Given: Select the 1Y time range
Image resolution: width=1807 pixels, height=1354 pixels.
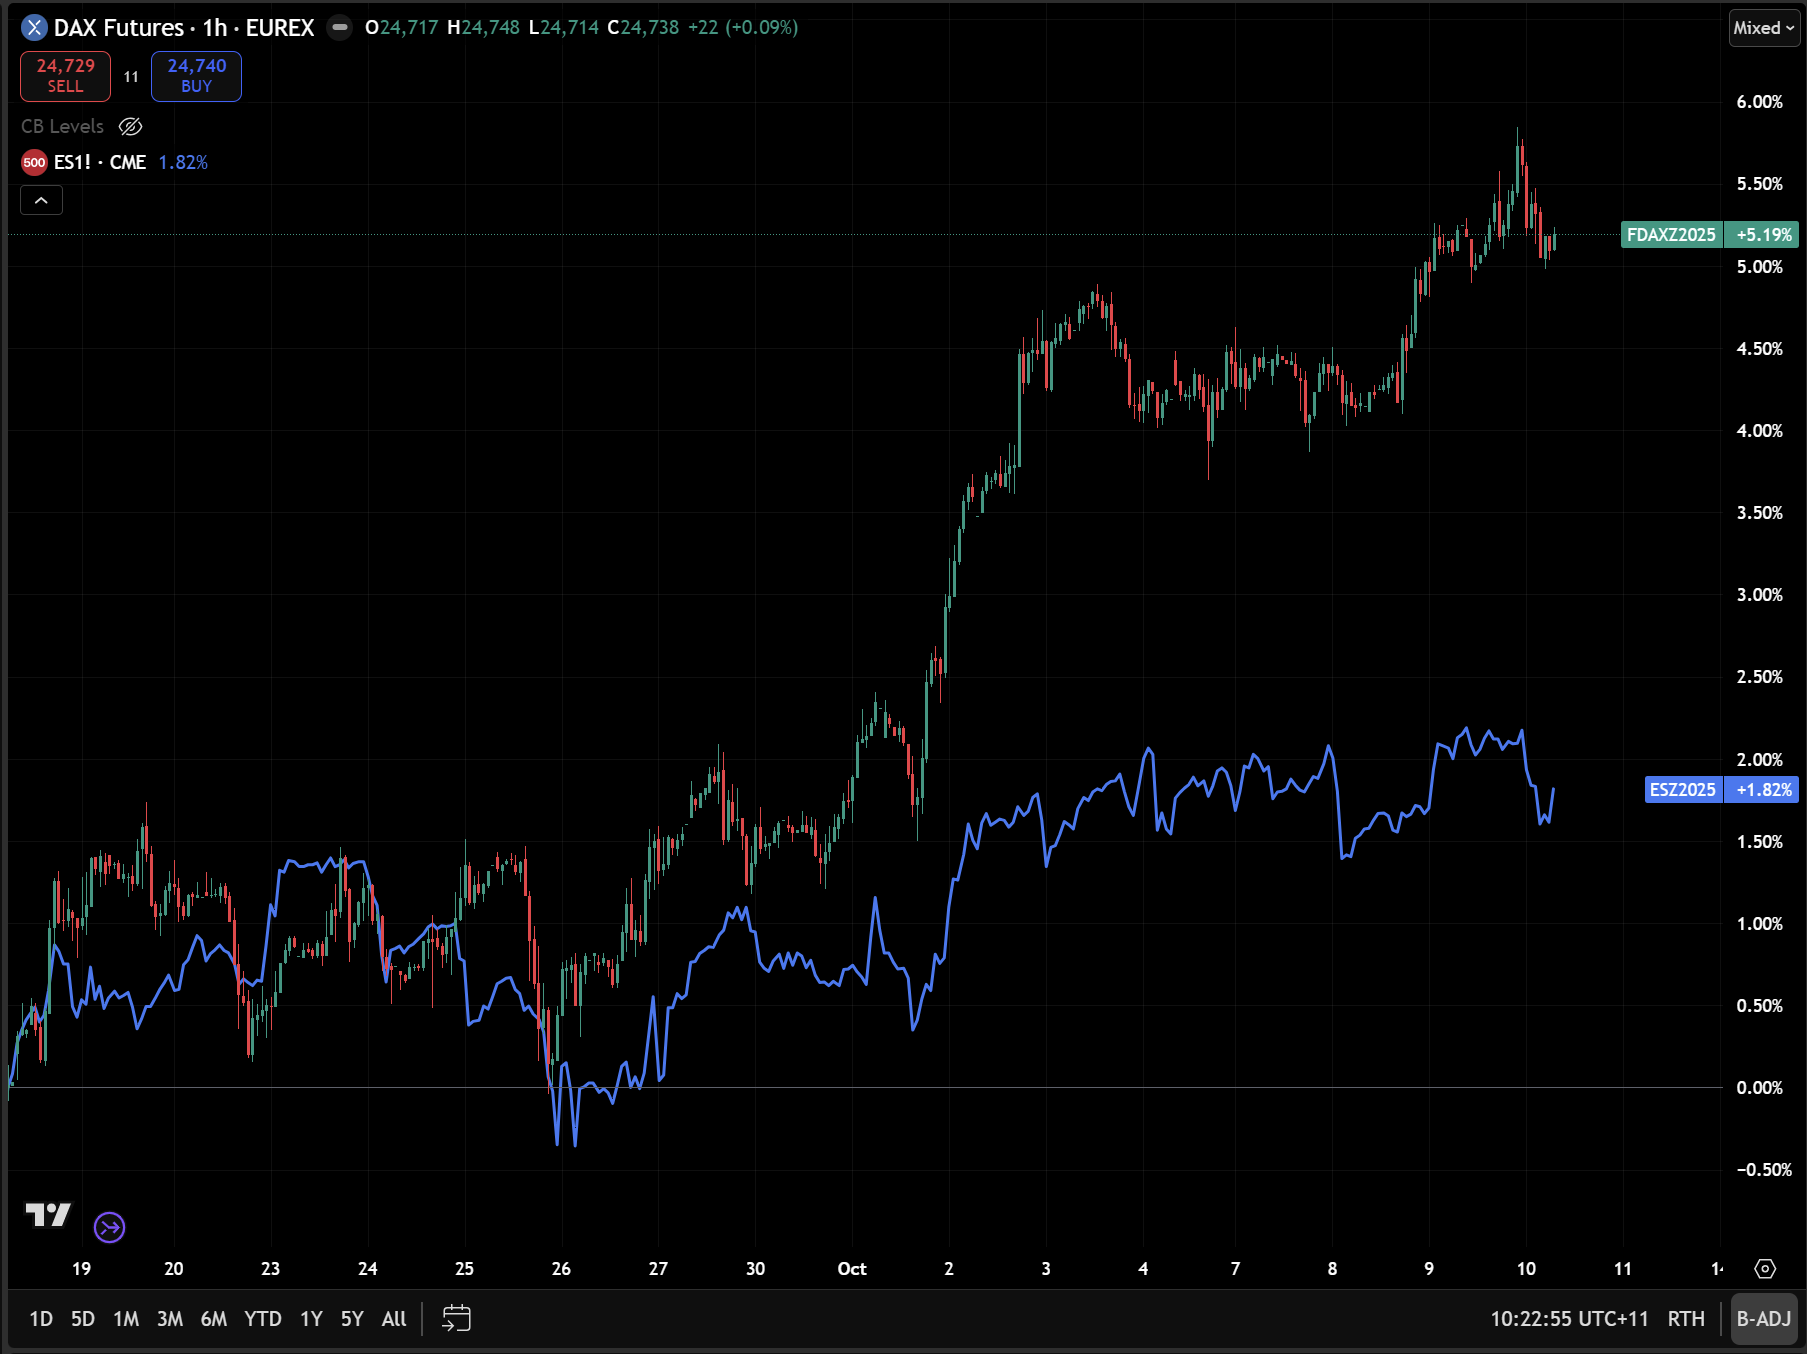Looking at the screenshot, I should 311,1319.
